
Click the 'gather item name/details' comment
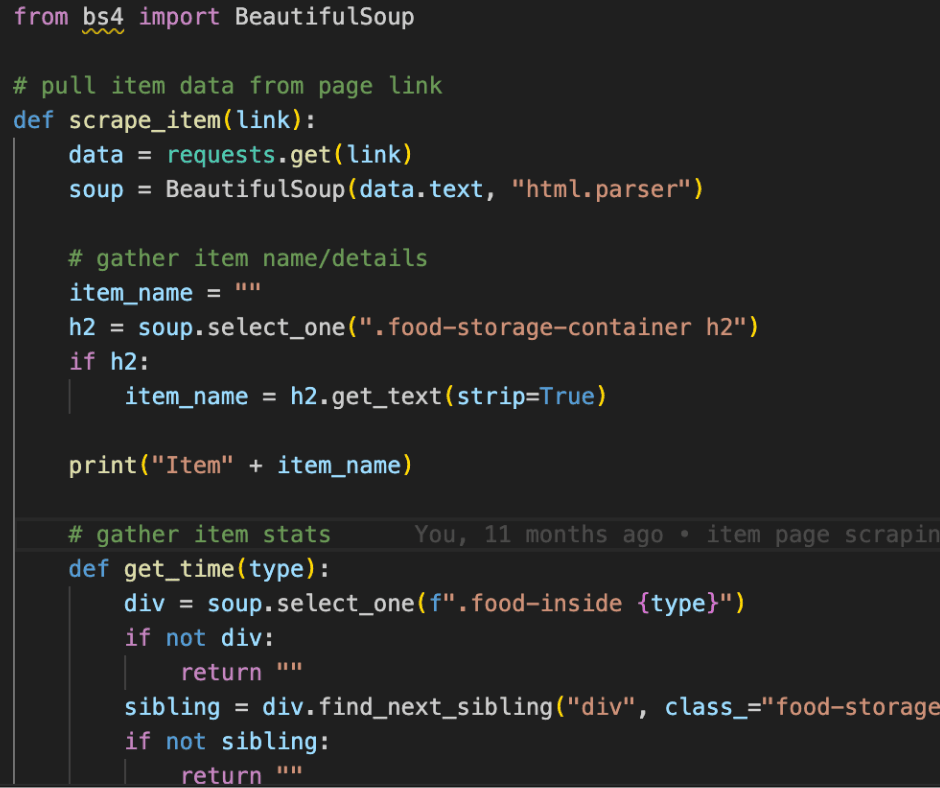pos(248,258)
